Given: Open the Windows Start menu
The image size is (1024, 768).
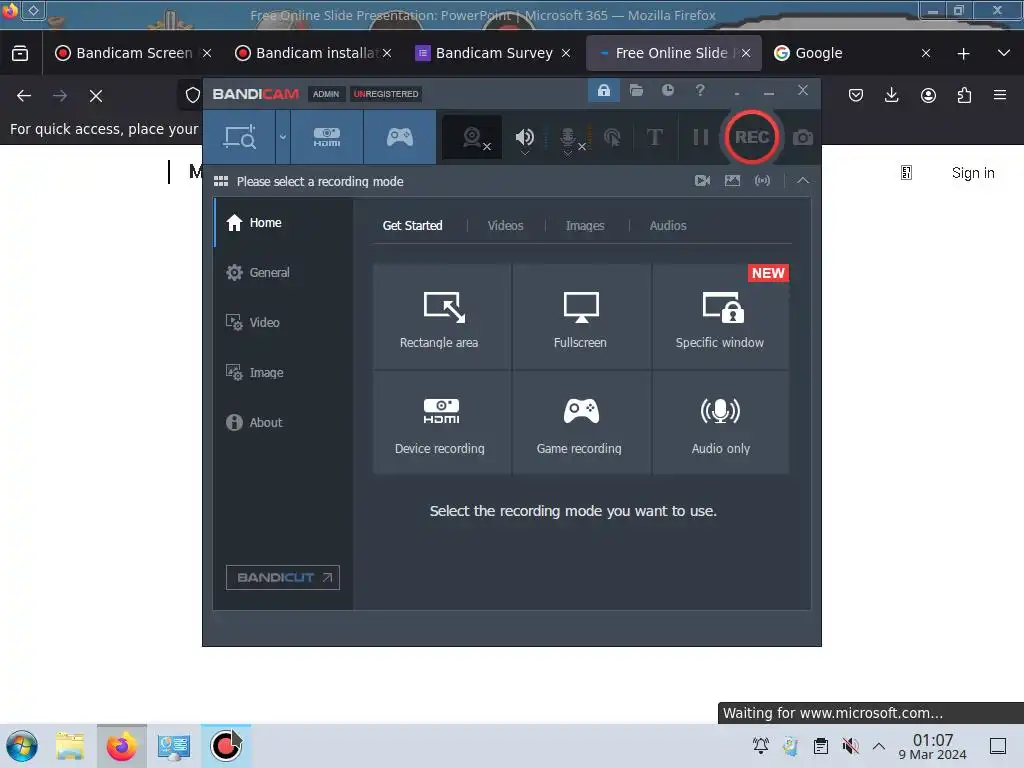Looking at the screenshot, I should tap(22, 746).
